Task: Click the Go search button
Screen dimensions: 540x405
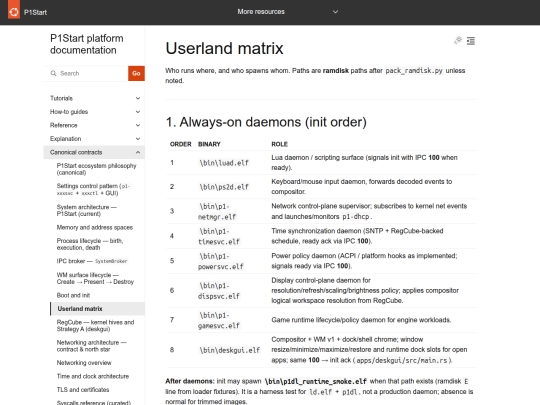Action: coord(136,73)
